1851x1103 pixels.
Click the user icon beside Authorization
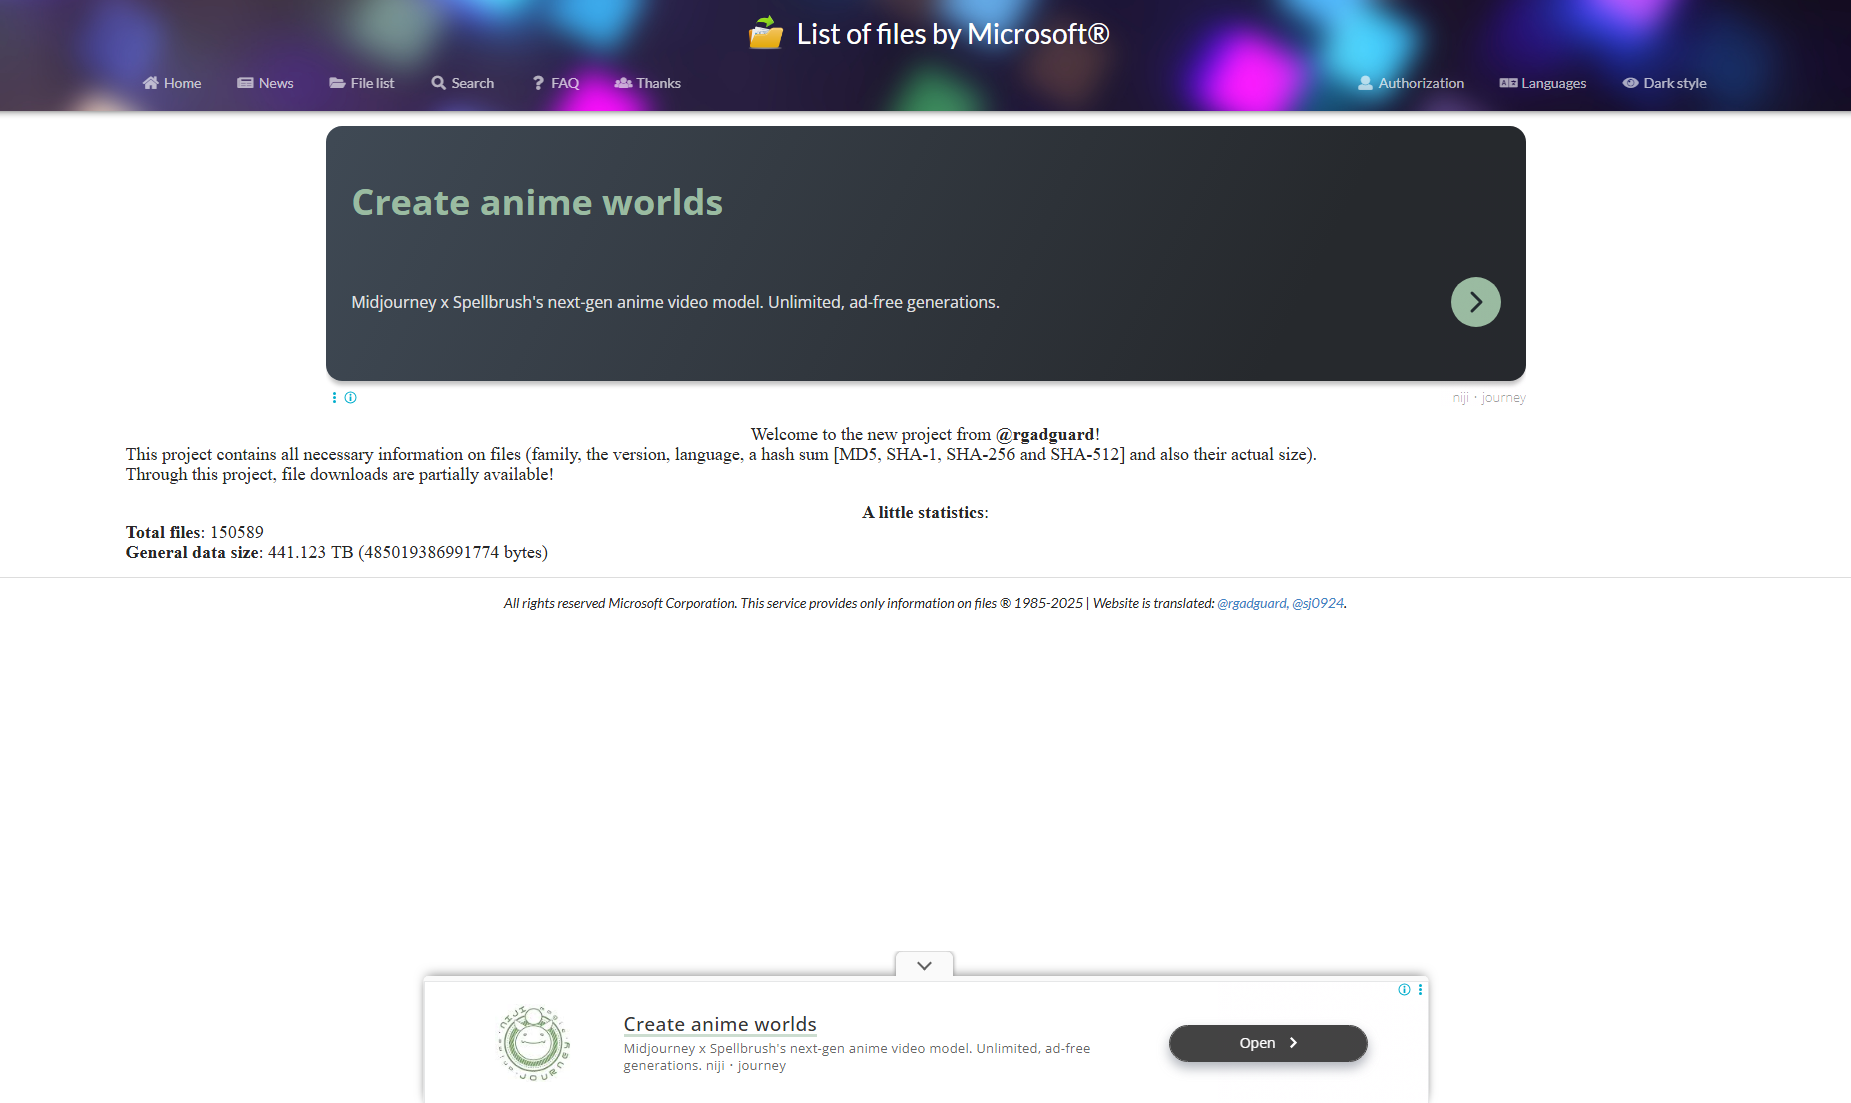click(1366, 83)
